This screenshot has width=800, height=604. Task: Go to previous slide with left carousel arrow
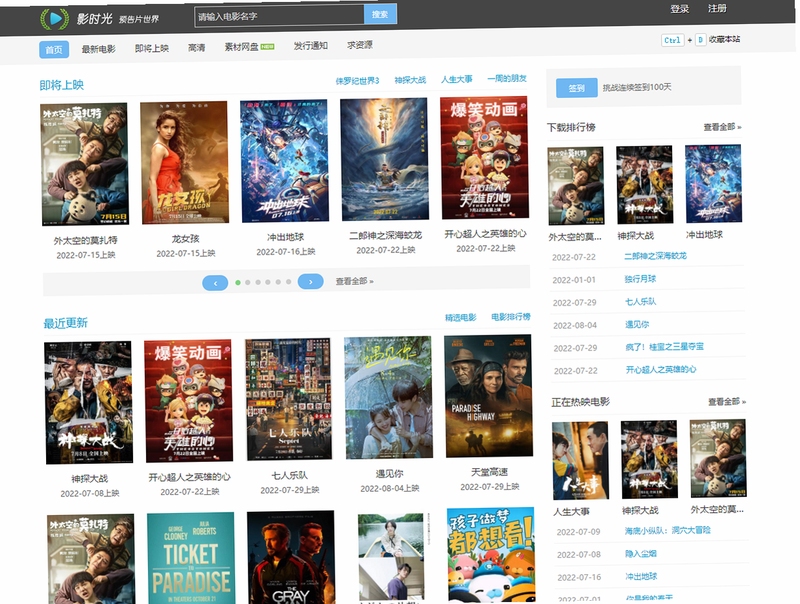pyautogui.click(x=215, y=283)
